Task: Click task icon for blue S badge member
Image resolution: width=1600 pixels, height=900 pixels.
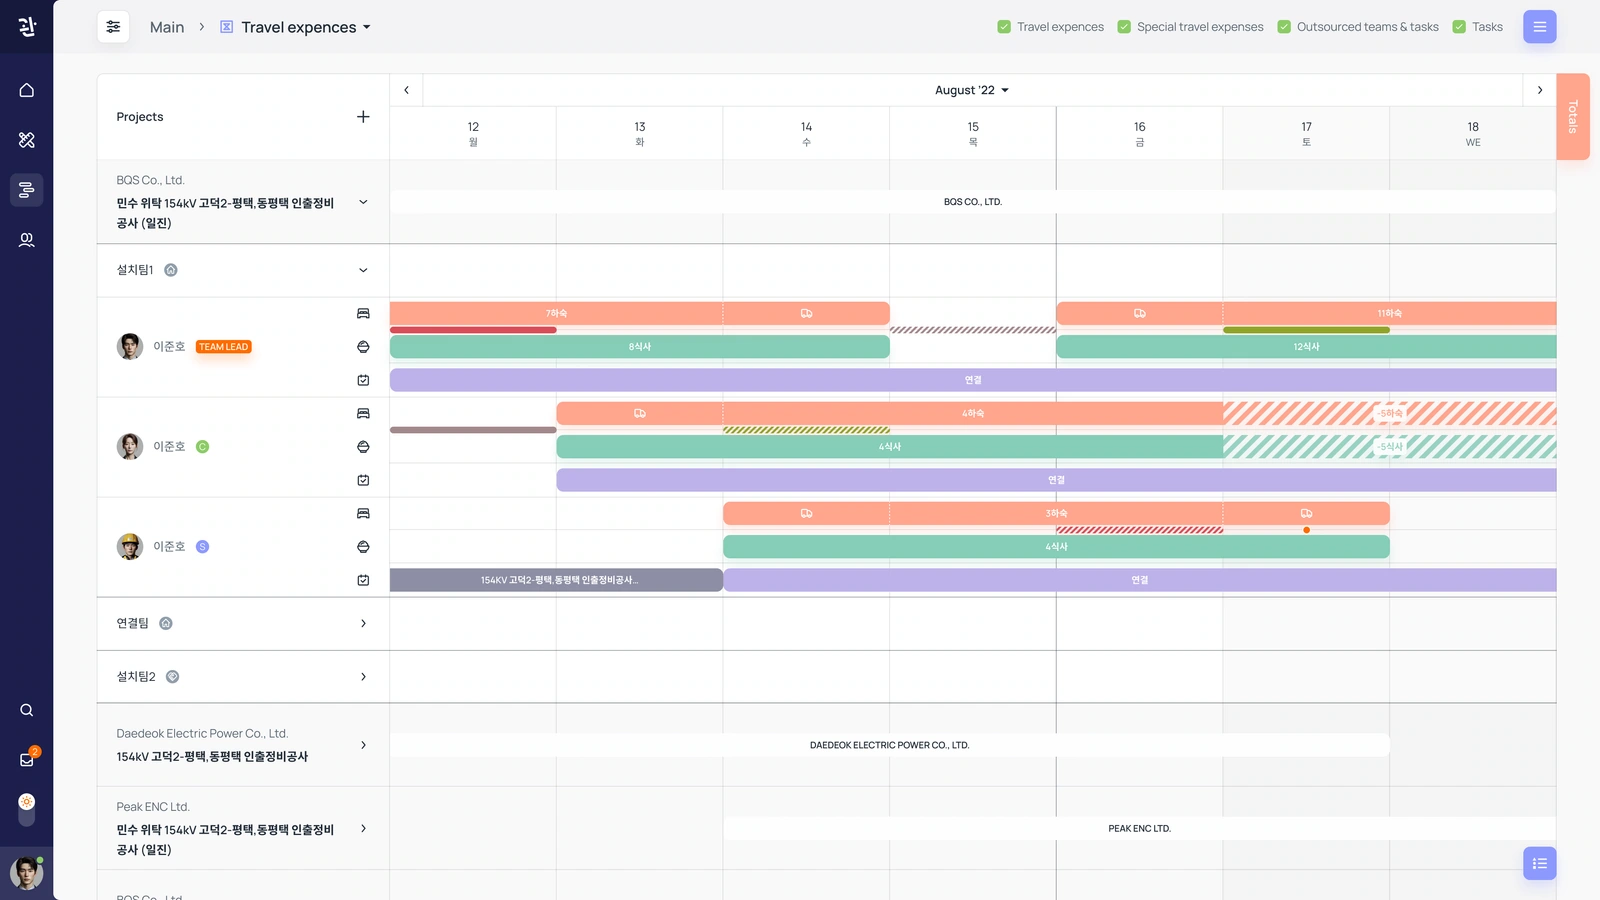Action: pyautogui.click(x=363, y=580)
